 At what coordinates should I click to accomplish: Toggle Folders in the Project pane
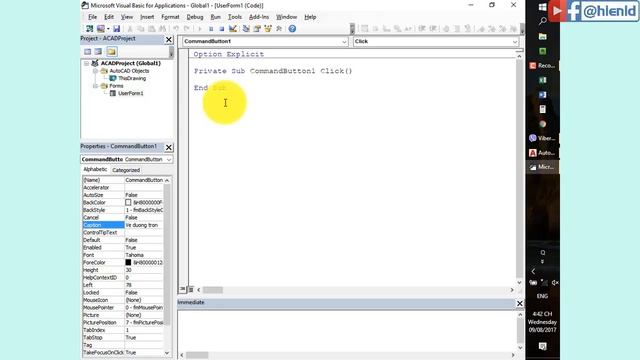(111, 51)
